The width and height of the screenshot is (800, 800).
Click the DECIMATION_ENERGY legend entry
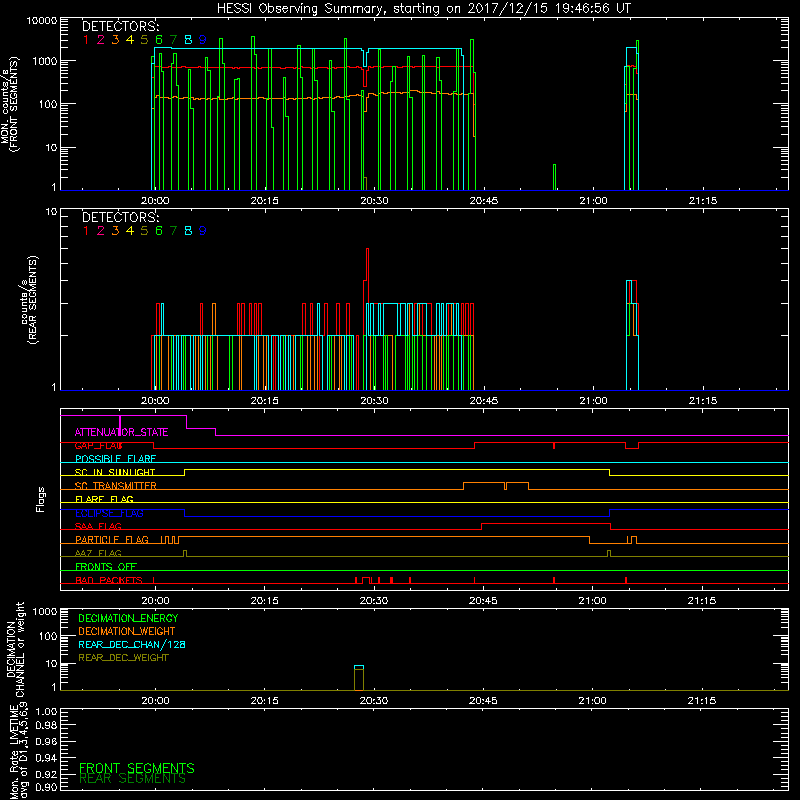(x=128, y=618)
